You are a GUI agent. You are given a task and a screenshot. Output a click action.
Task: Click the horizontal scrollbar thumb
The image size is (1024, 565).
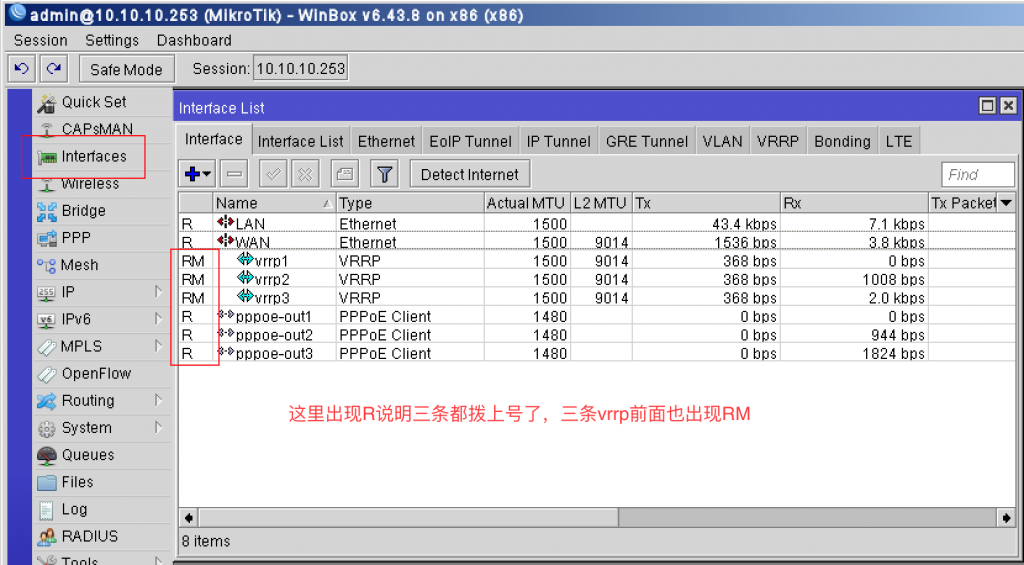point(409,518)
